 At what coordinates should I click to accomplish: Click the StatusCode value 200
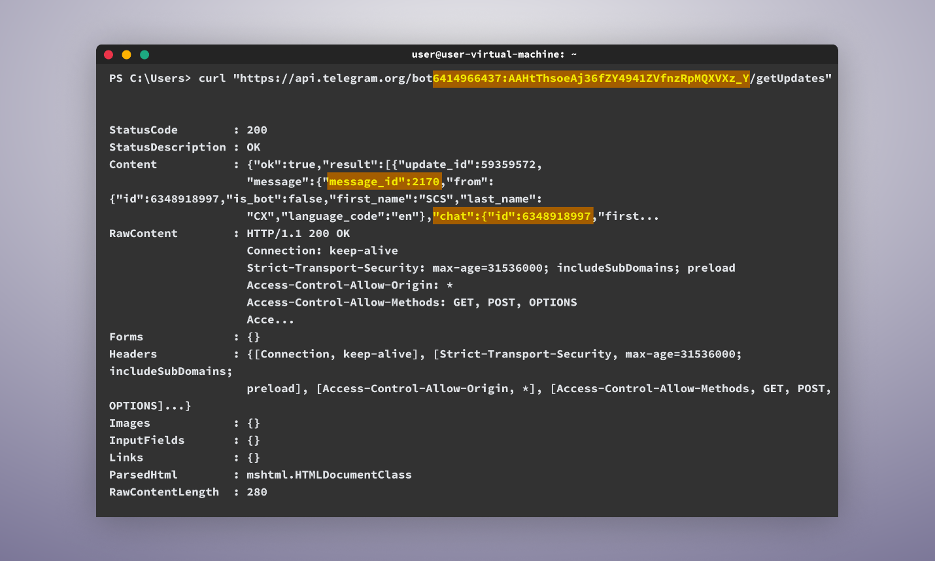(257, 130)
